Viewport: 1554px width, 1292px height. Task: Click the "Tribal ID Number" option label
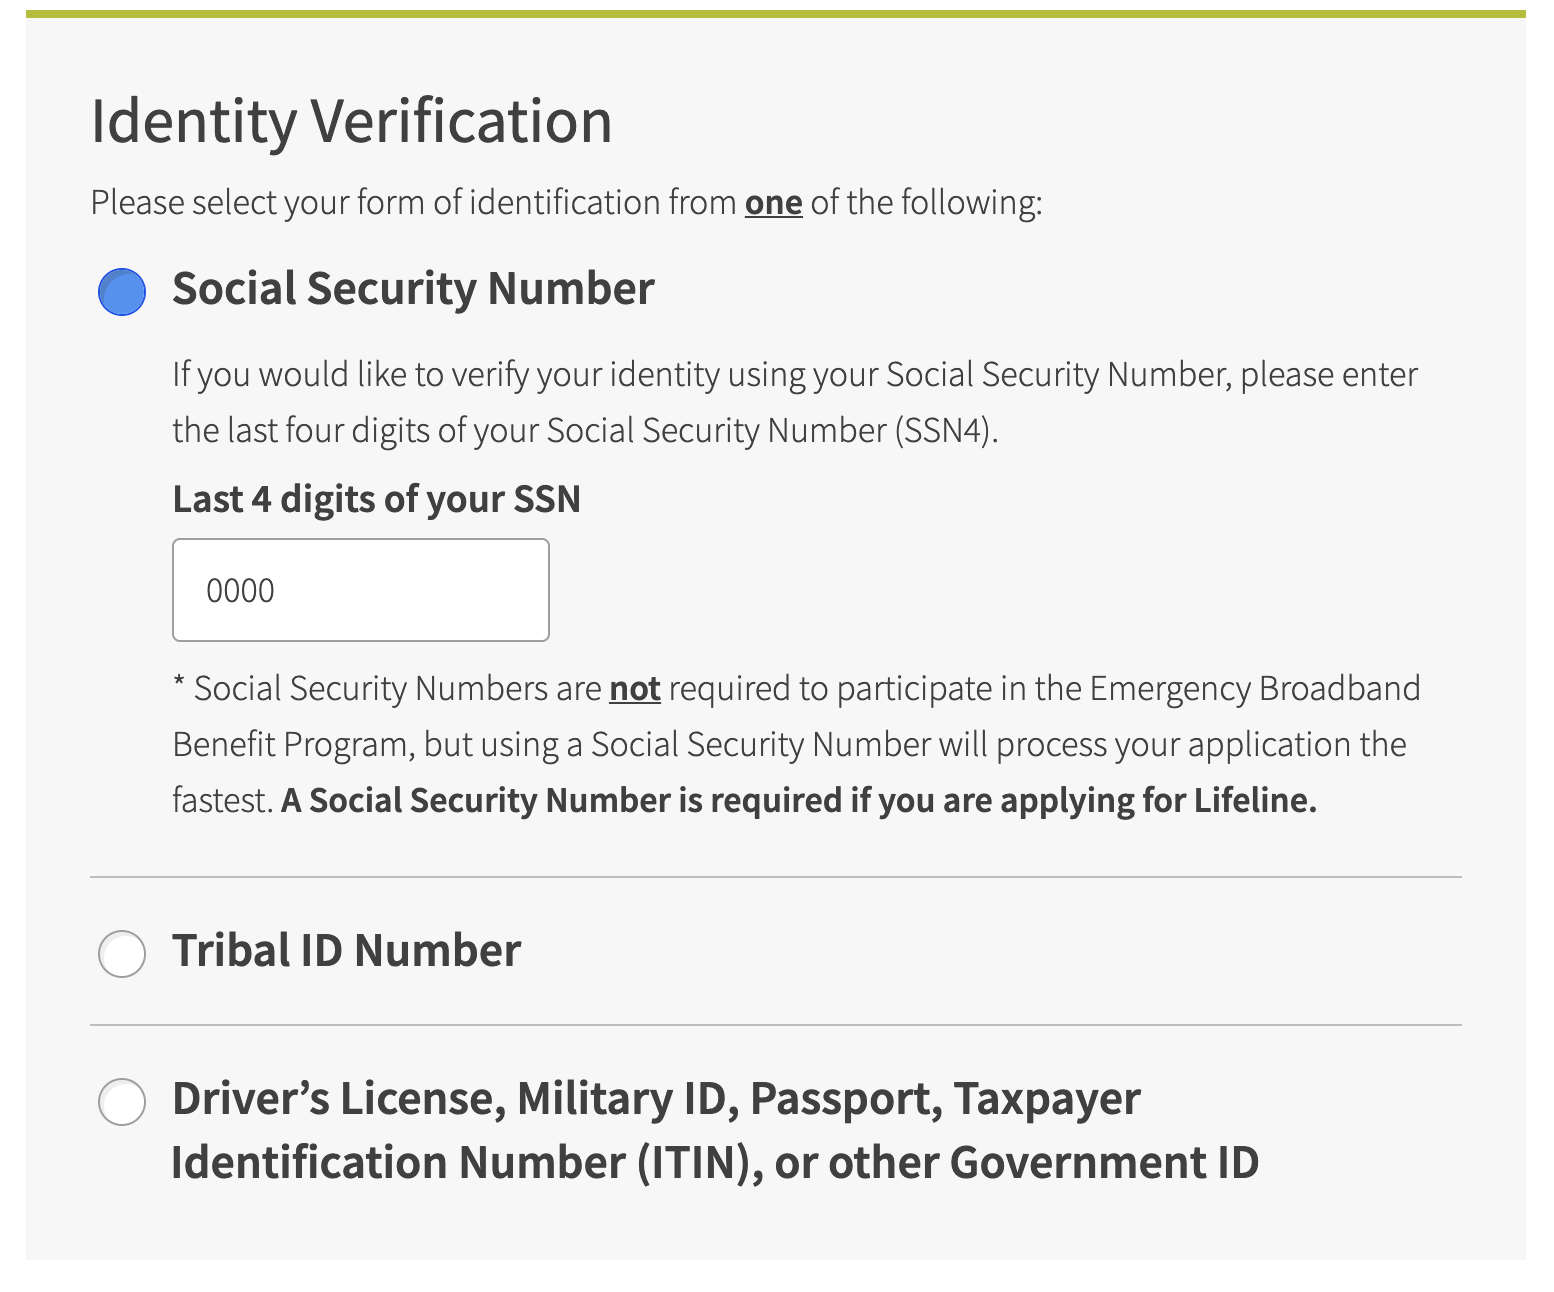346,951
